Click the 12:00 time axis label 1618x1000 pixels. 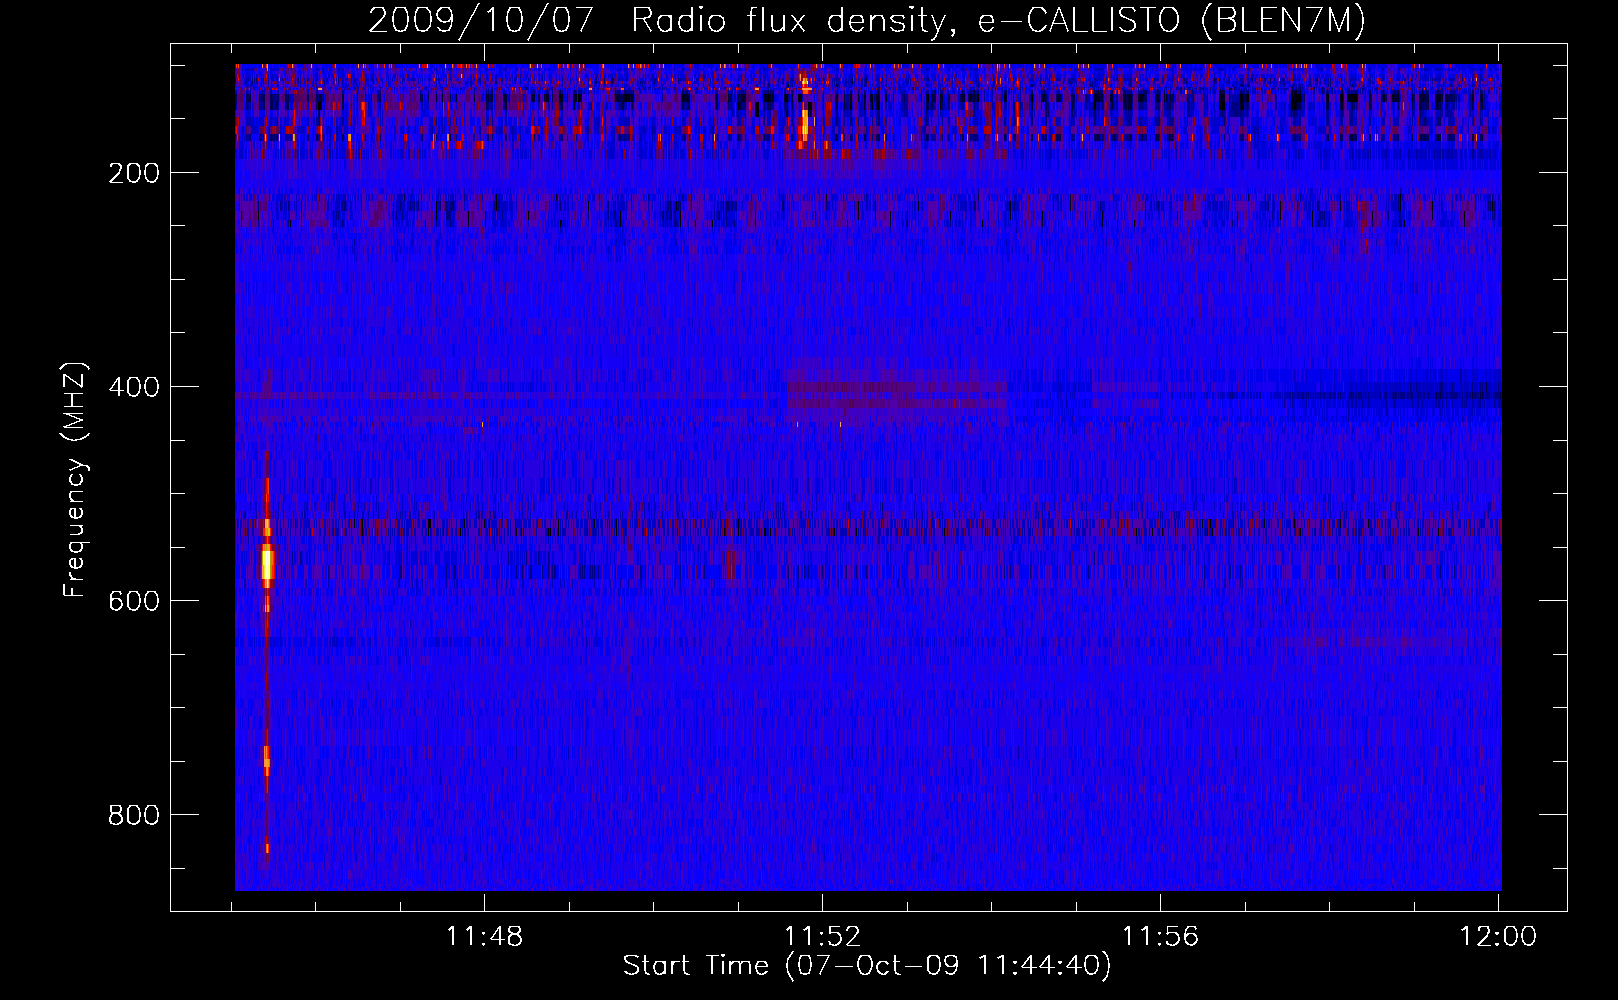(x=1498, y=937)
